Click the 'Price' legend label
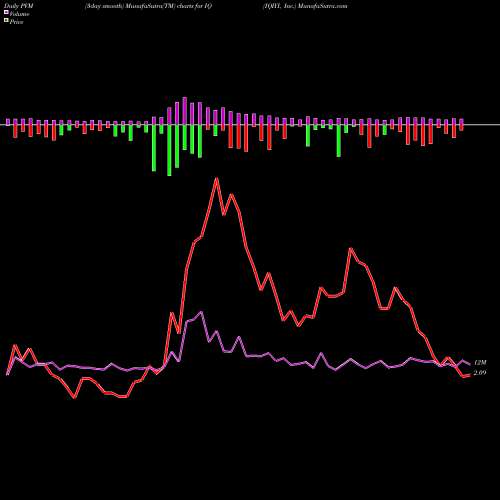The width and height of the screenshot is (500, 500). [x=16, y=22]
